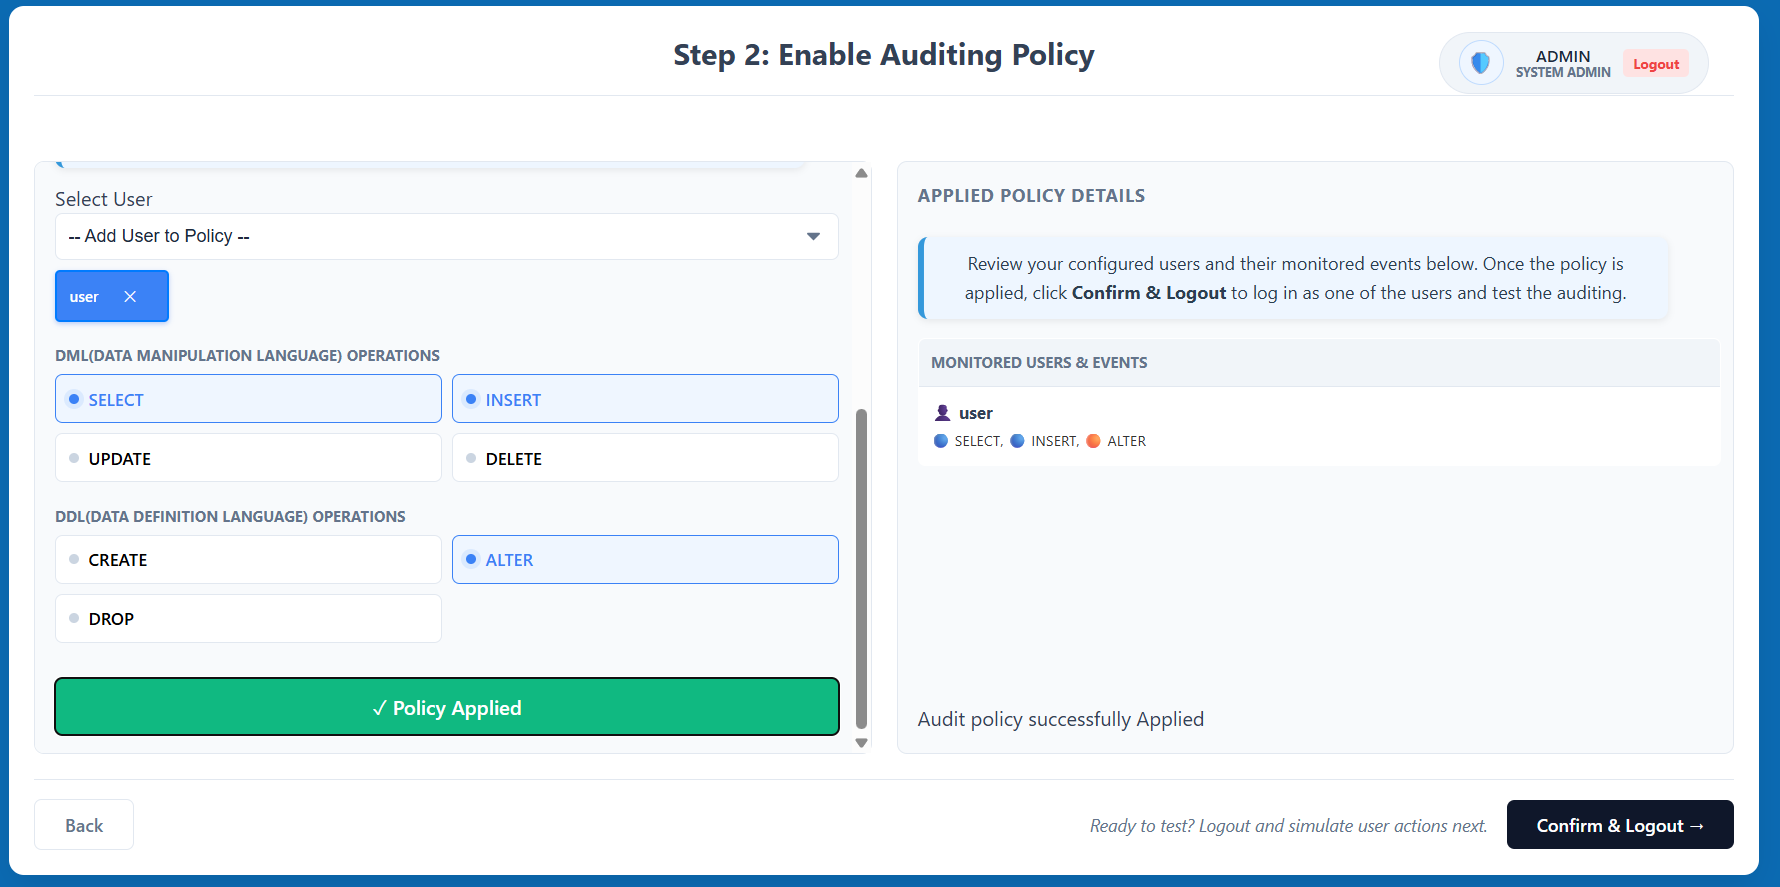Screen dimensions: 1780x887
Task: Remove the user tag with X icon
Action: point(130,297)
